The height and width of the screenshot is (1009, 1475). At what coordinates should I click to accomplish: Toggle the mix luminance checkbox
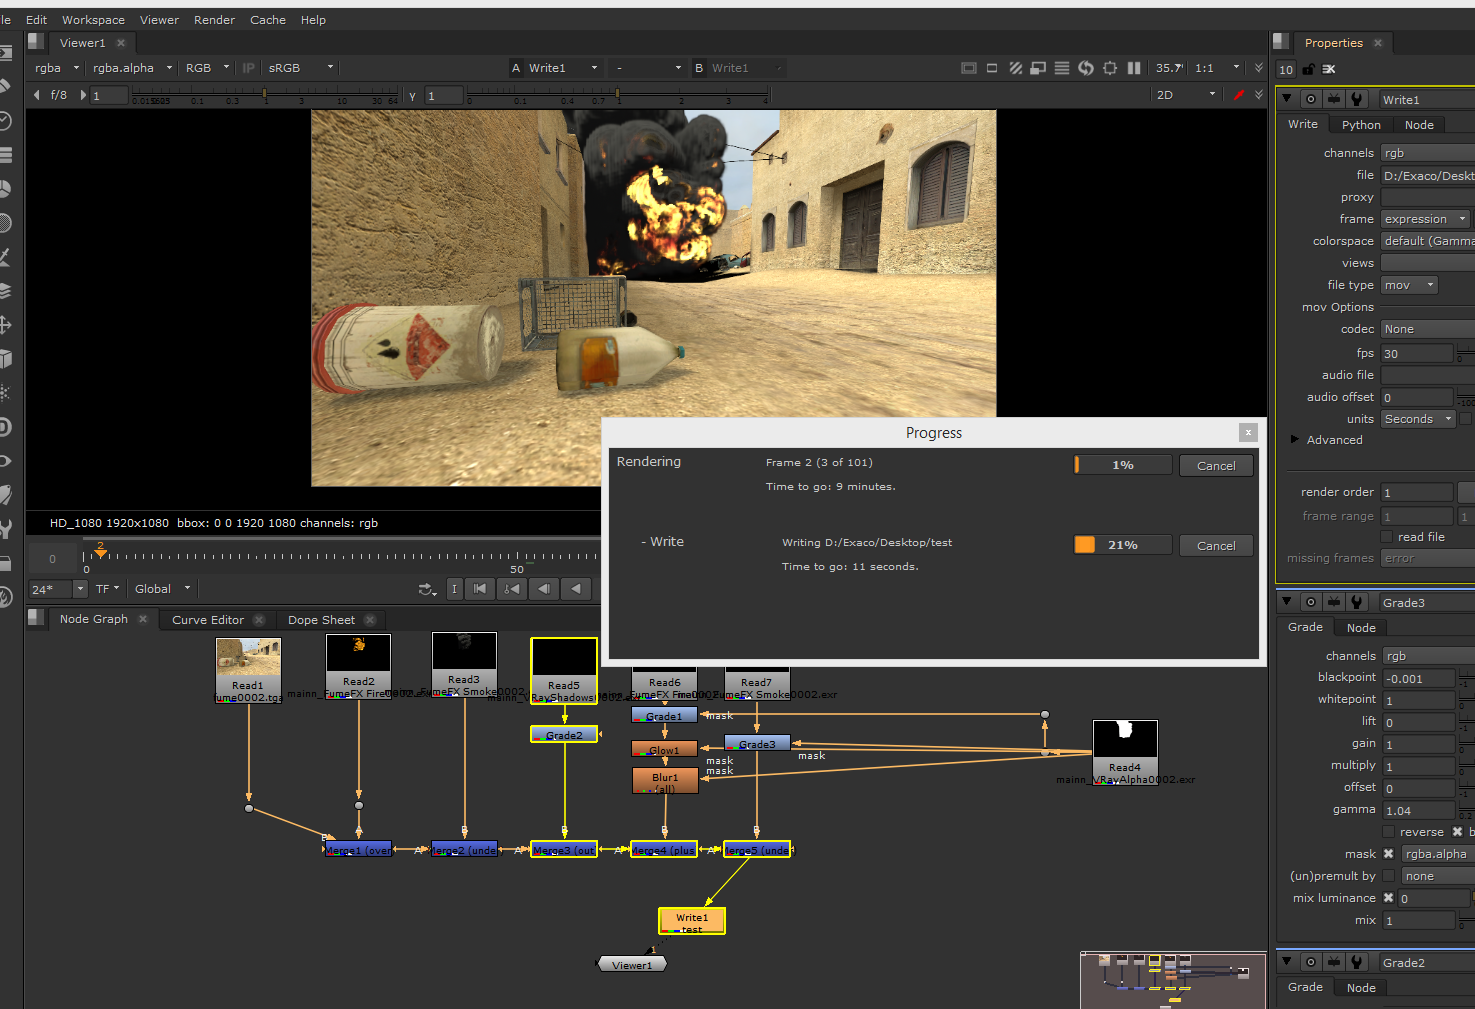coord(1388,898)
